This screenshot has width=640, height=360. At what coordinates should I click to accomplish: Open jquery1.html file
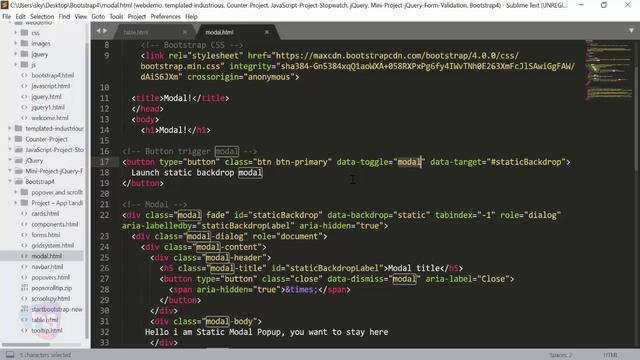[x=48, y=107]
